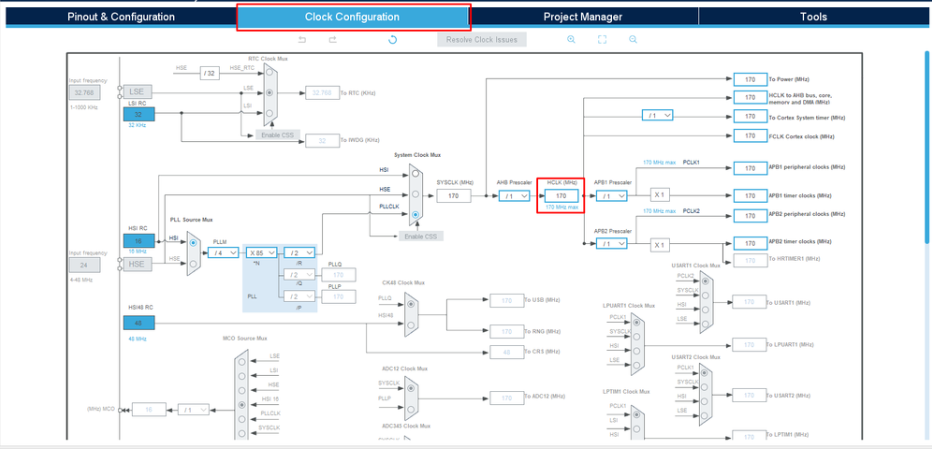Click the APB1 X 1 multiplier box

(x=659, y=196)
